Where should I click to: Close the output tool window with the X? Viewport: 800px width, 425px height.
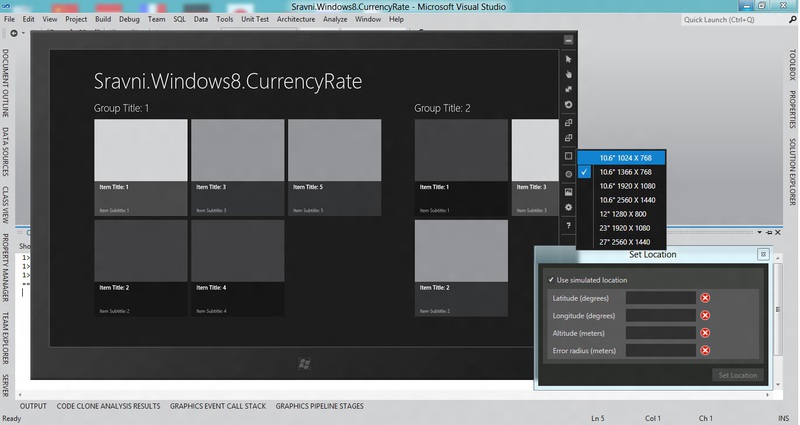coord(778,233)
